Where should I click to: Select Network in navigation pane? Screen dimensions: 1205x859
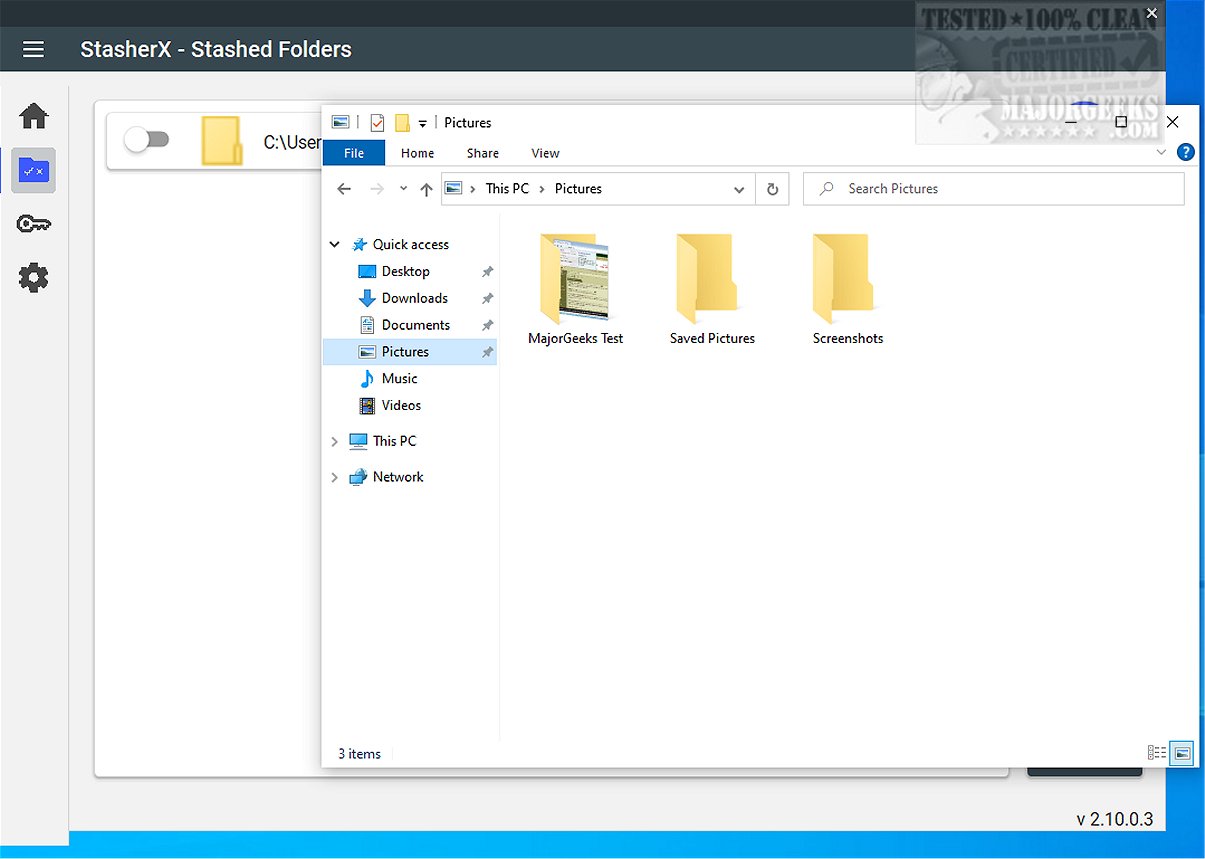pos(398,477)
